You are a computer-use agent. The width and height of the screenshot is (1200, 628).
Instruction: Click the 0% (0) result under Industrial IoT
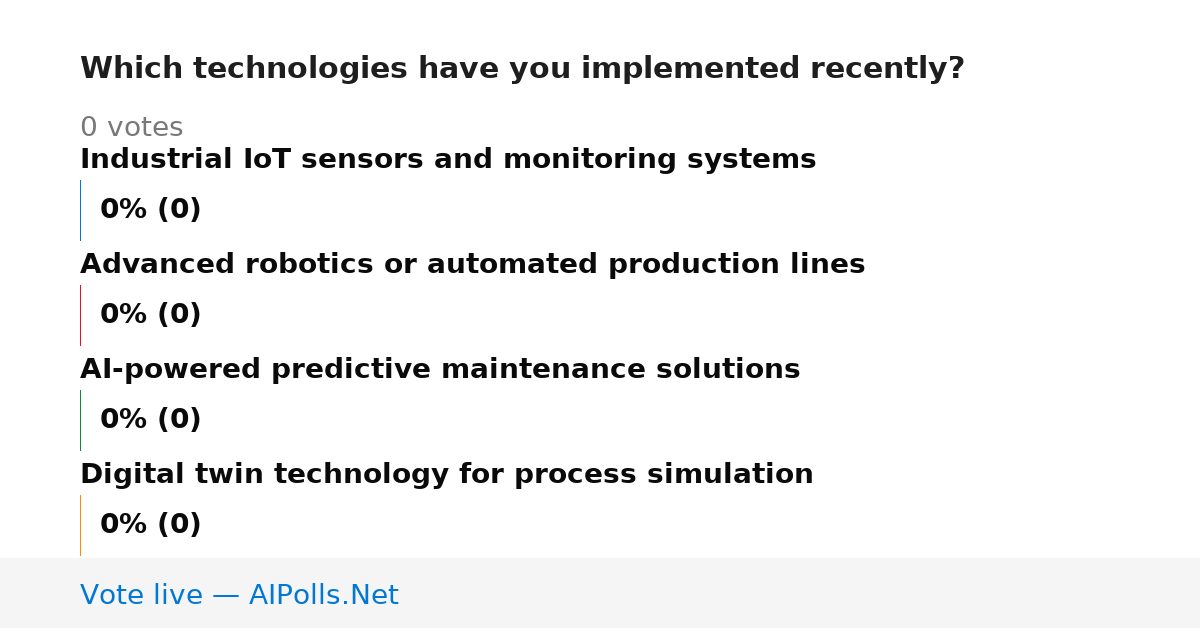coord(151,210)
